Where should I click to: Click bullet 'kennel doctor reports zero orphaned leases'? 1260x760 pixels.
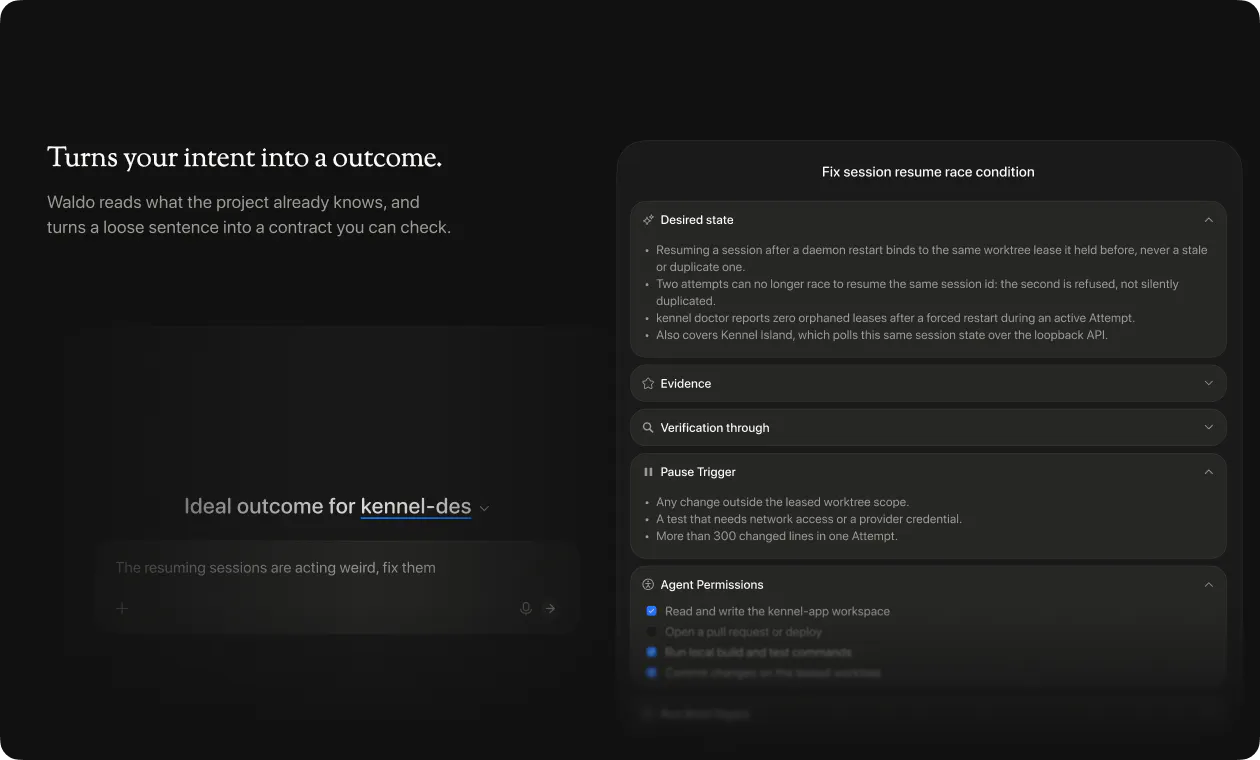[x=895, y=318]
